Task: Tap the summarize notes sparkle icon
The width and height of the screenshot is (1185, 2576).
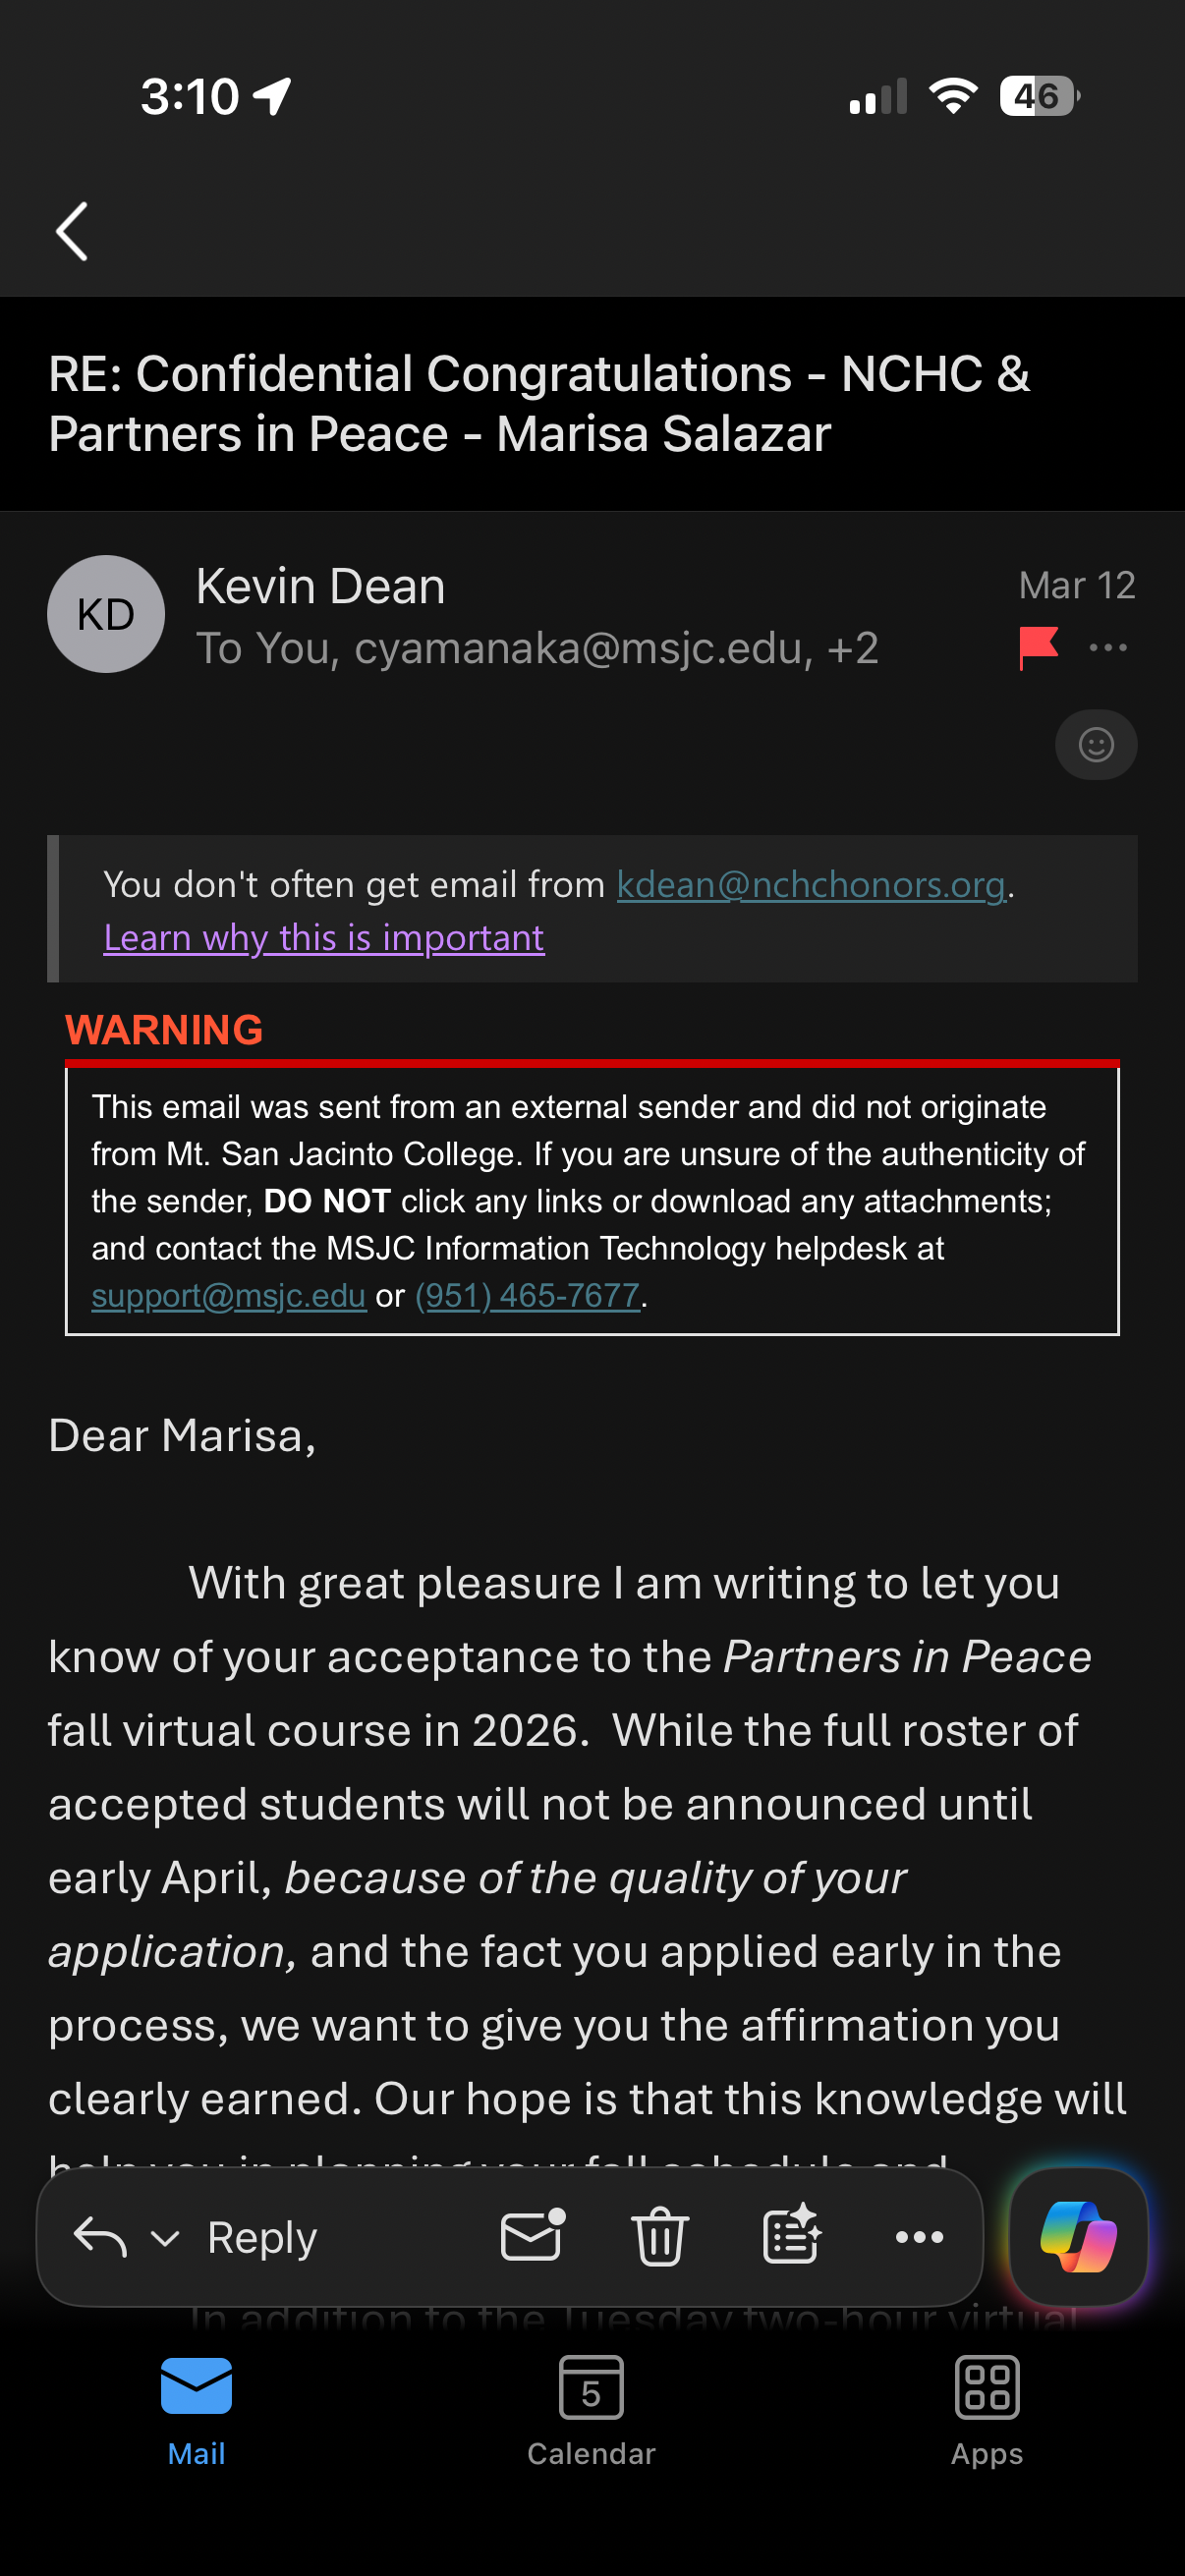Action: [x=791, y=2237]
